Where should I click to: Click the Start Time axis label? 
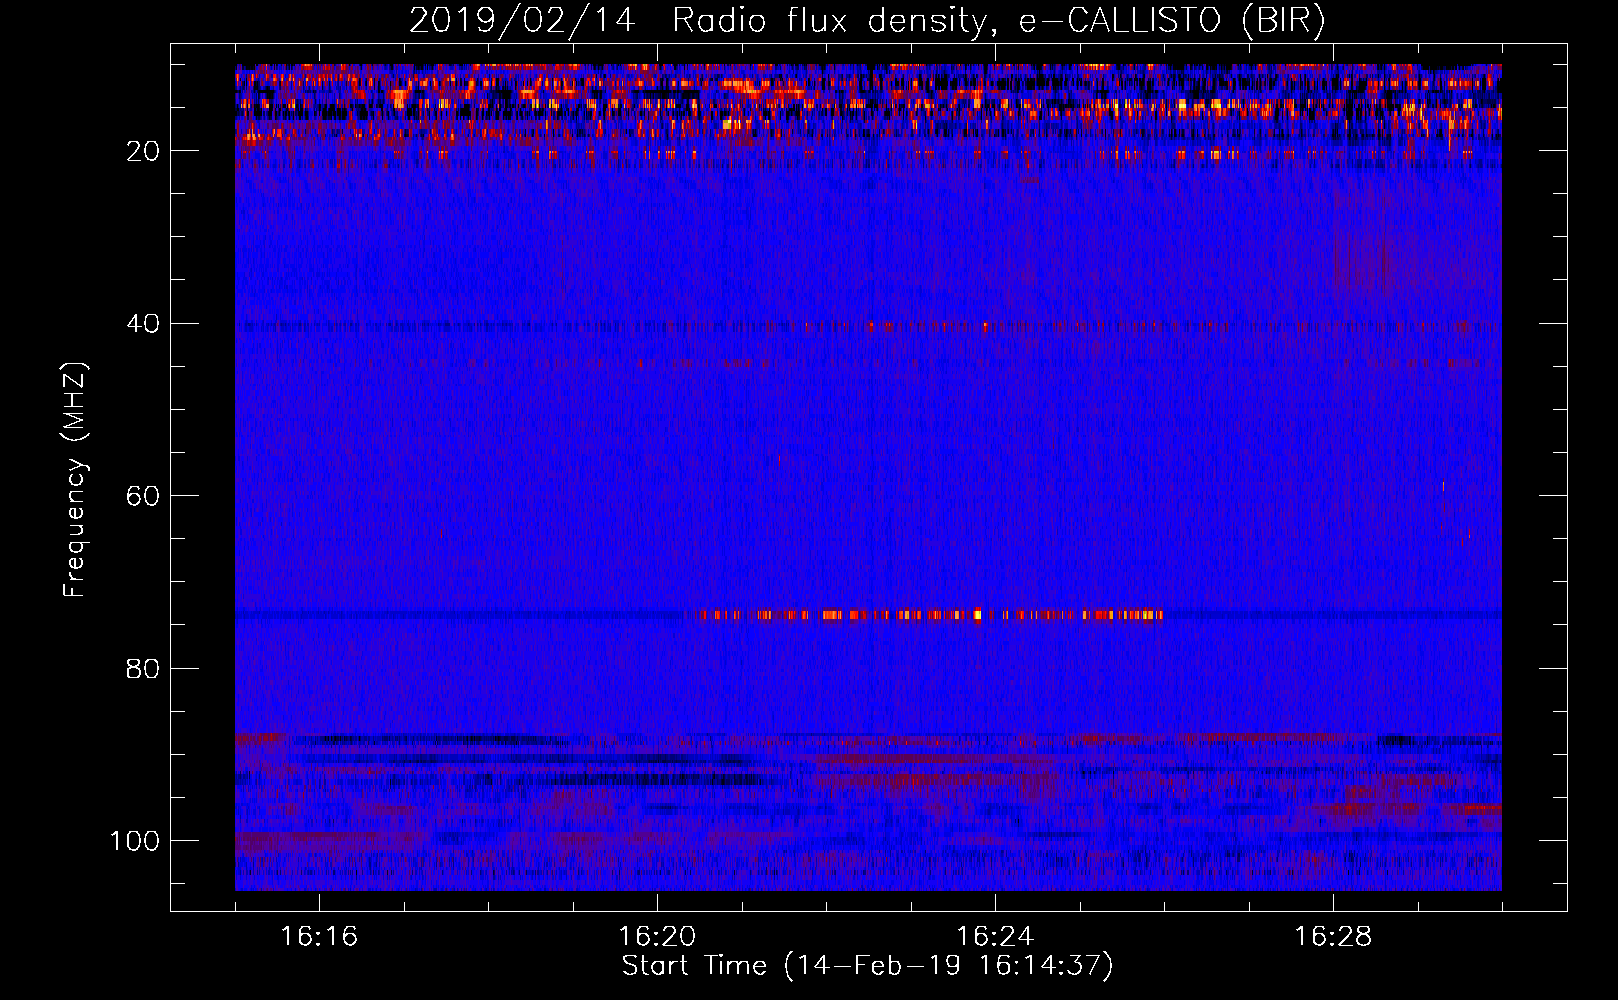pyautogui.click(x=867, y=966)
